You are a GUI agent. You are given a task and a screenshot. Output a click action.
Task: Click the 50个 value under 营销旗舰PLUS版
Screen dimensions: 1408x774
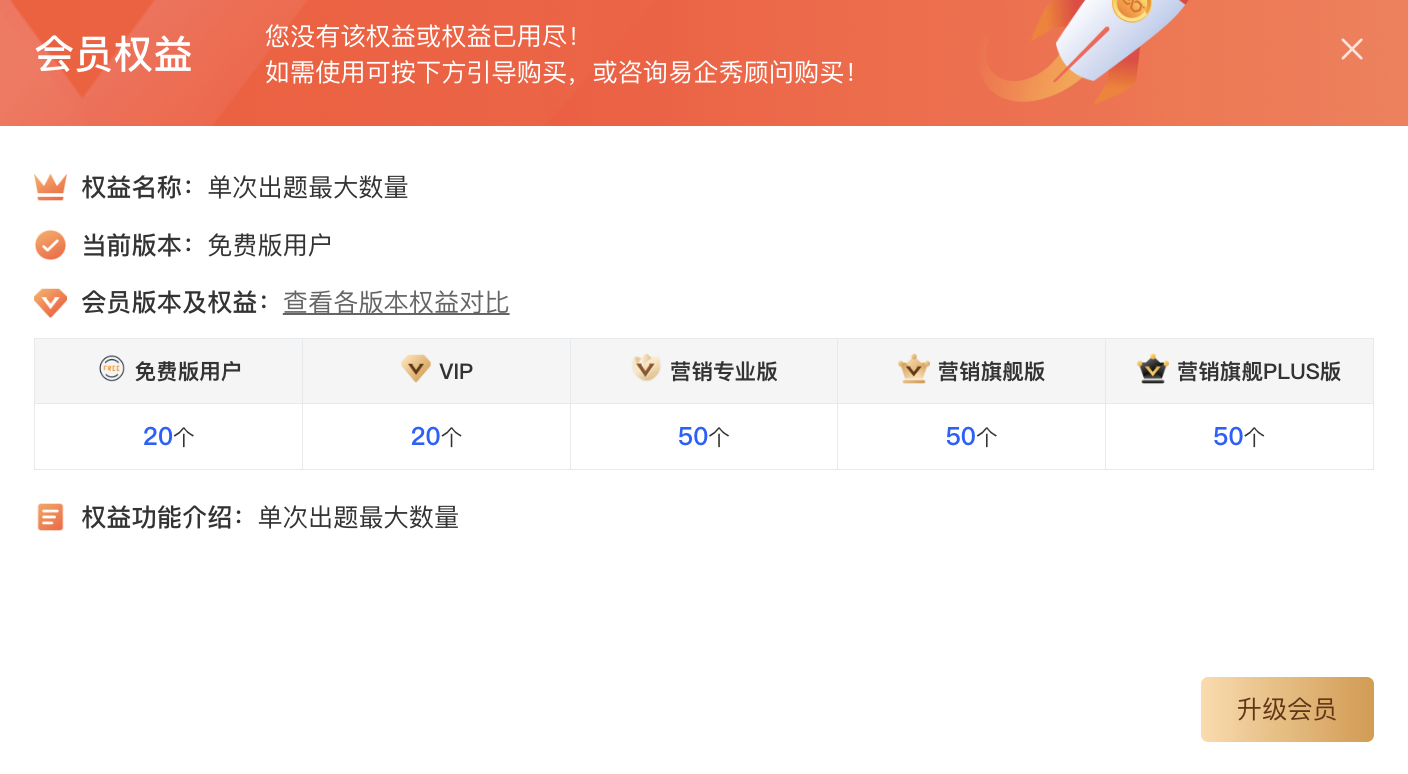coord(1239,437)
